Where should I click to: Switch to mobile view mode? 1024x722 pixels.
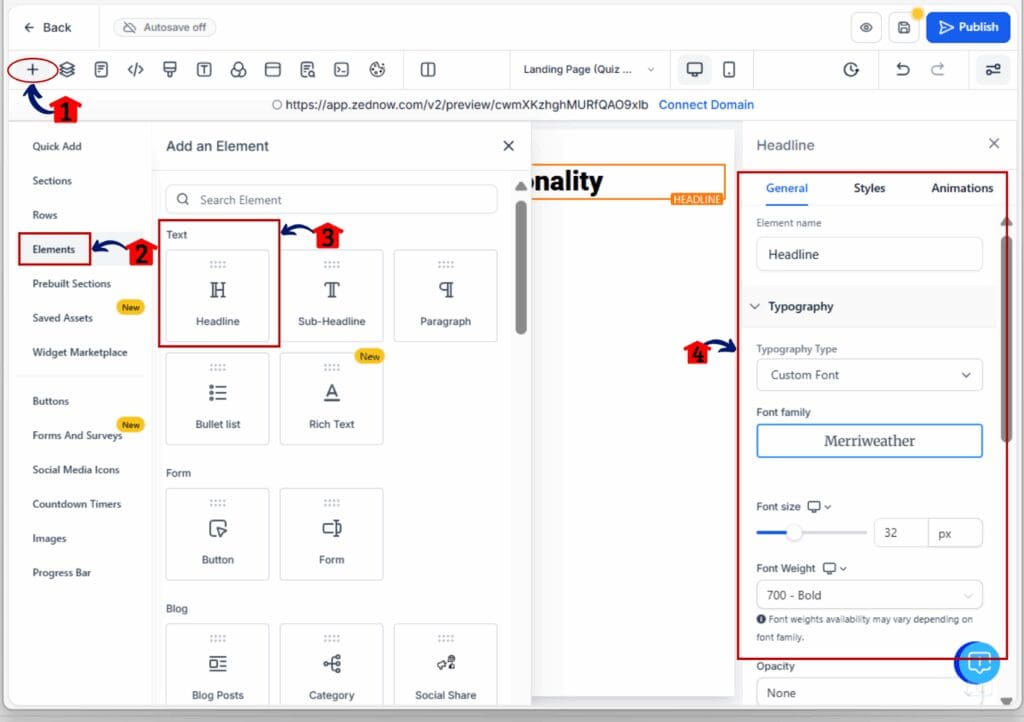tap(729, 70)
